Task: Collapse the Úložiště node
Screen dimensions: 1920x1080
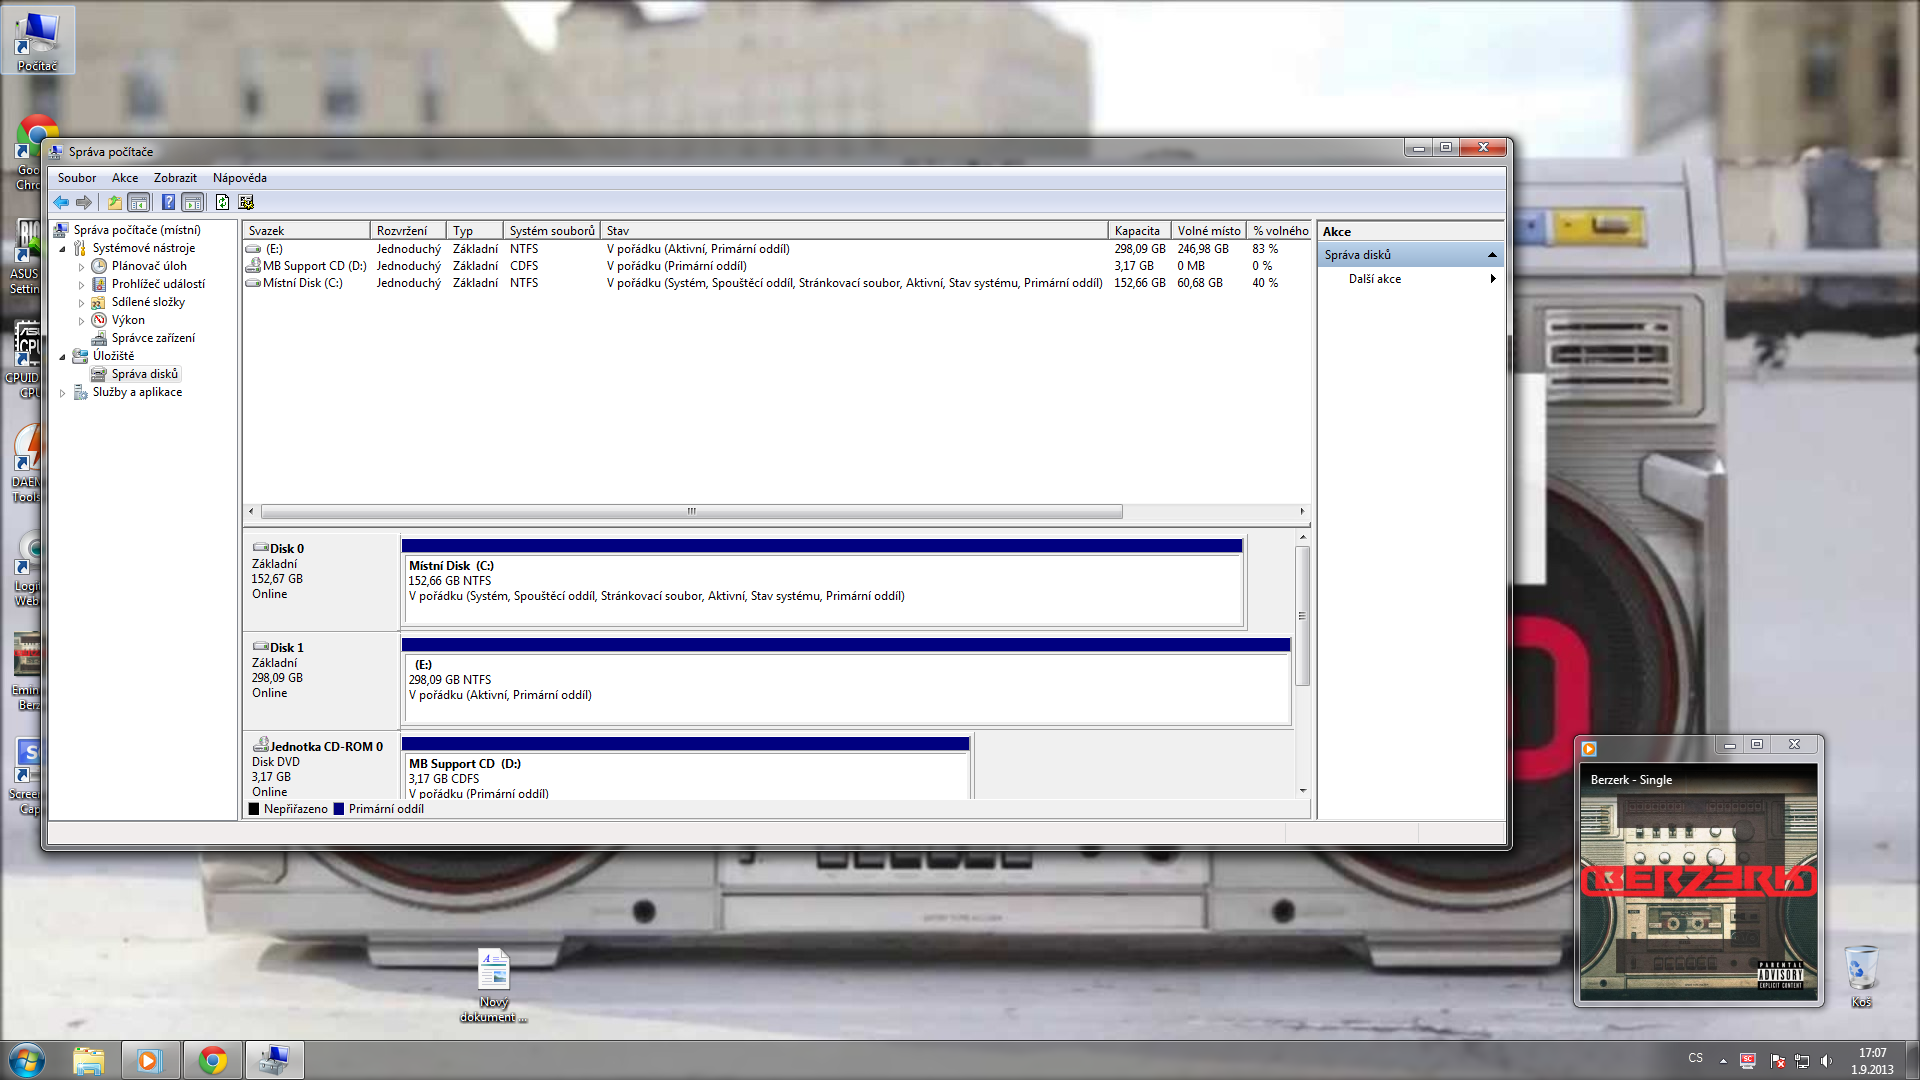Action: 62,357
